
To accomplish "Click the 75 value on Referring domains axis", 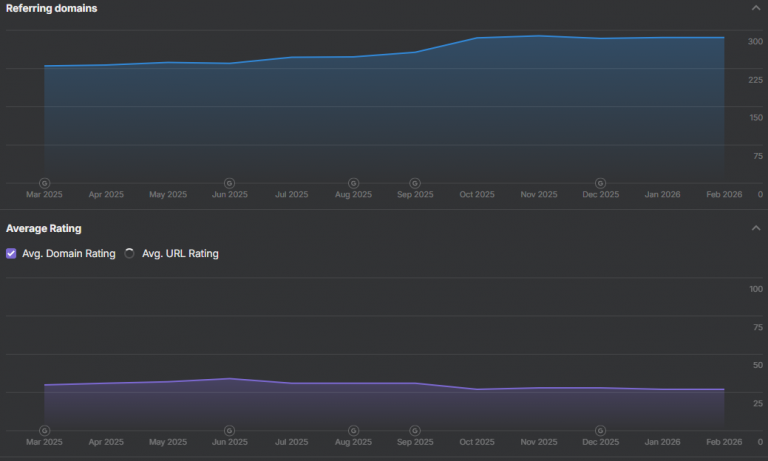I will tap(758, 156).
